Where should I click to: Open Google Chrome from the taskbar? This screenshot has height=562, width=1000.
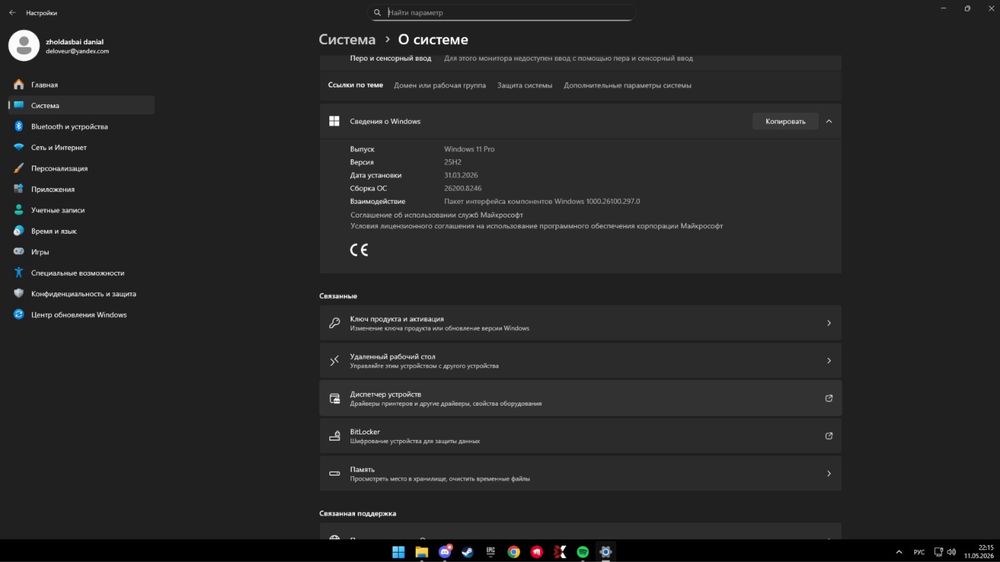[x=513, y=552]
